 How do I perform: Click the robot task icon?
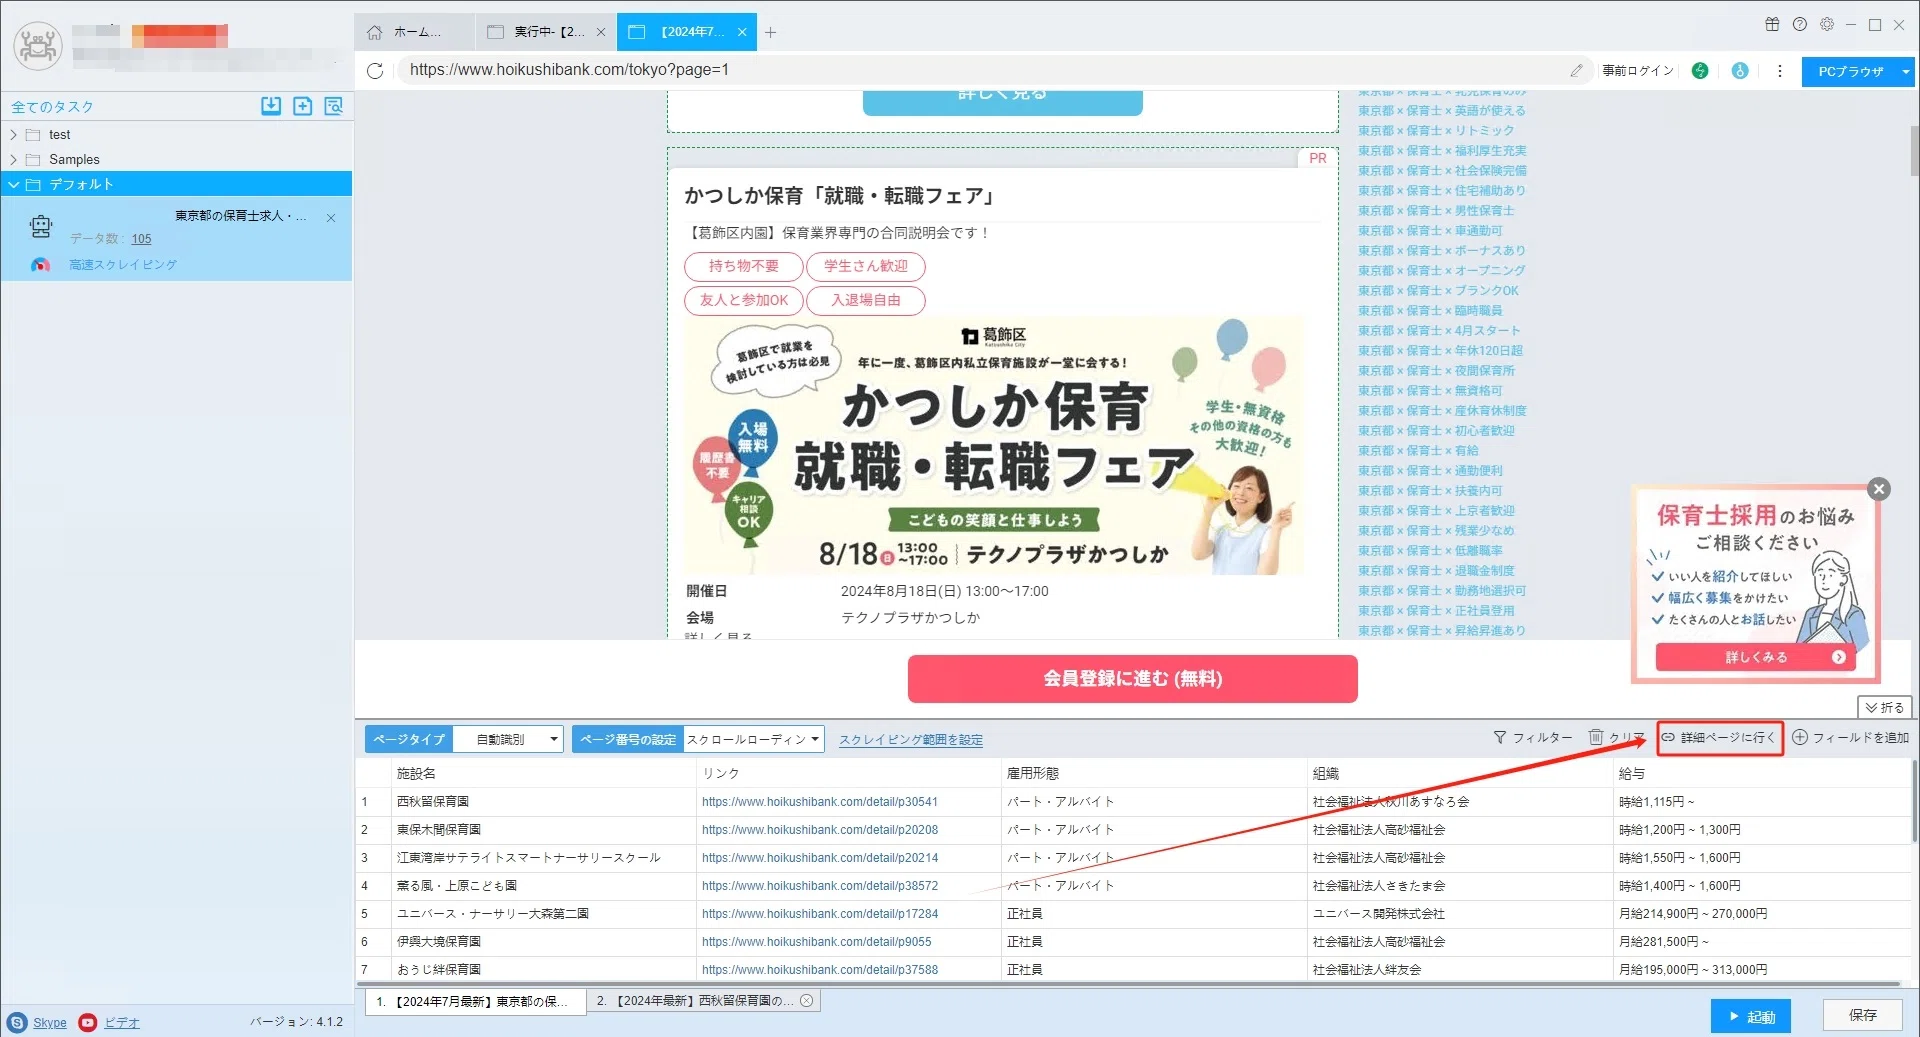point(41,227)
